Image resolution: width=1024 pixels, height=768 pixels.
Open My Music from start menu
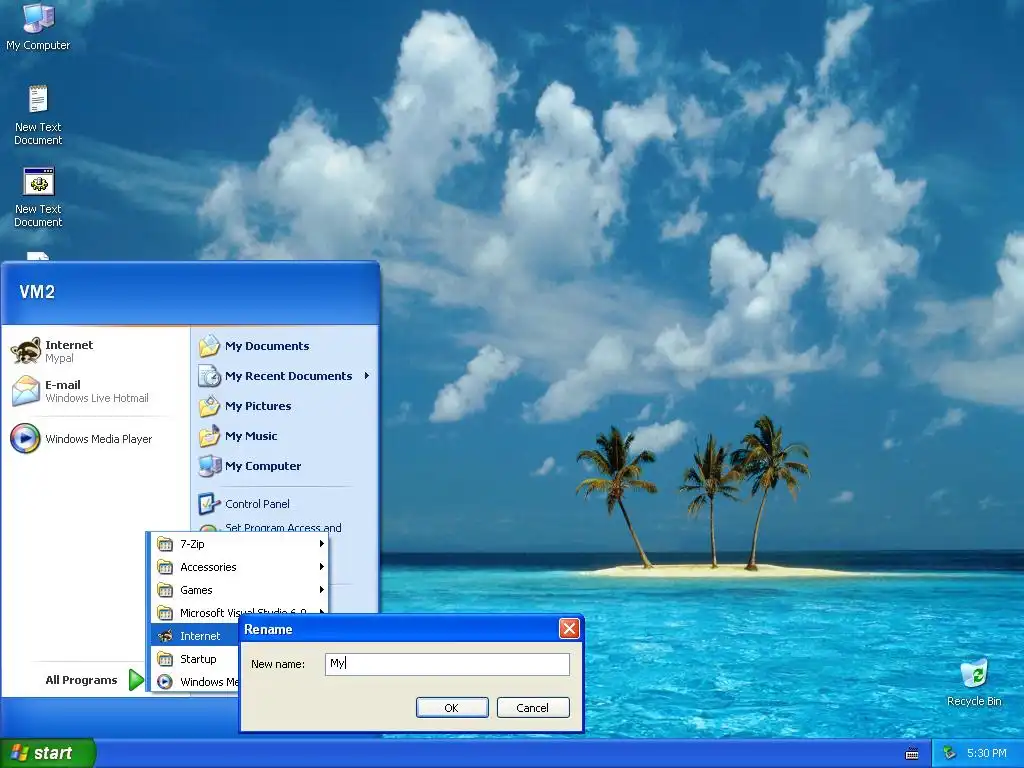click(x=251, y=436)
